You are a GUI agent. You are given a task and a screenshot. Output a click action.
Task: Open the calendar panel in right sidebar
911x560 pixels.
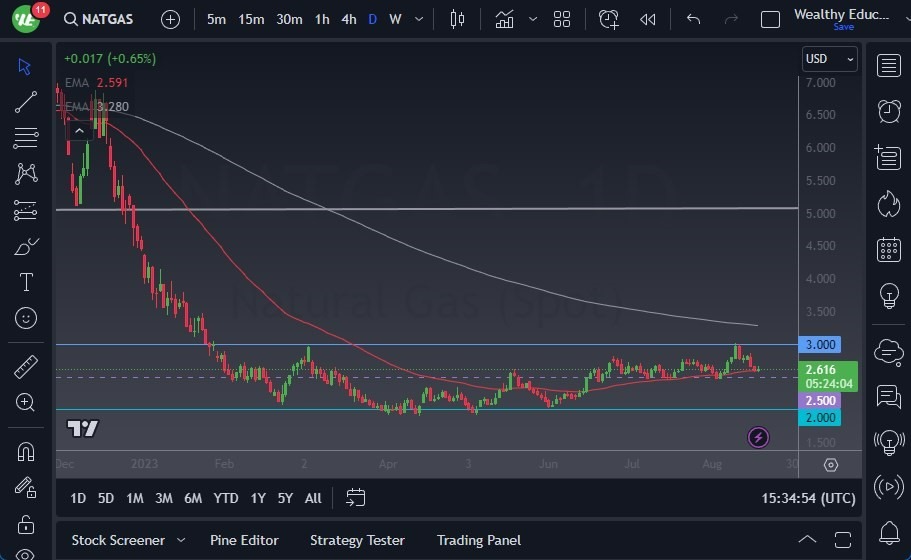click(x=888, y=249)
